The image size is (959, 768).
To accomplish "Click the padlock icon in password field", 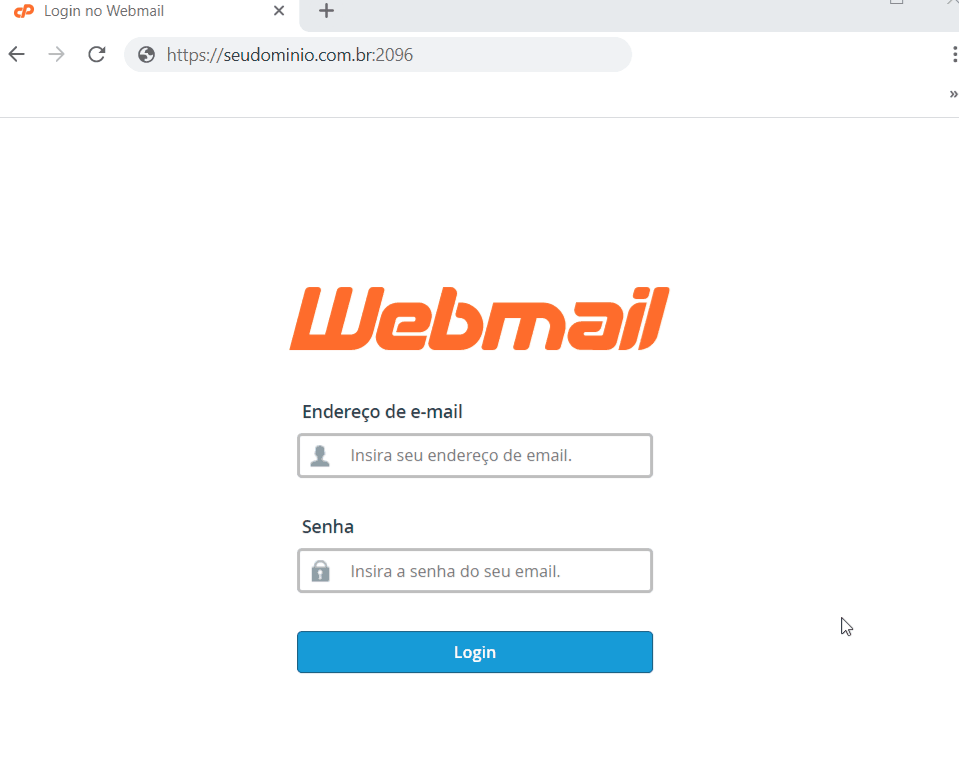I will pyautogui.click(x=320, y=571).
